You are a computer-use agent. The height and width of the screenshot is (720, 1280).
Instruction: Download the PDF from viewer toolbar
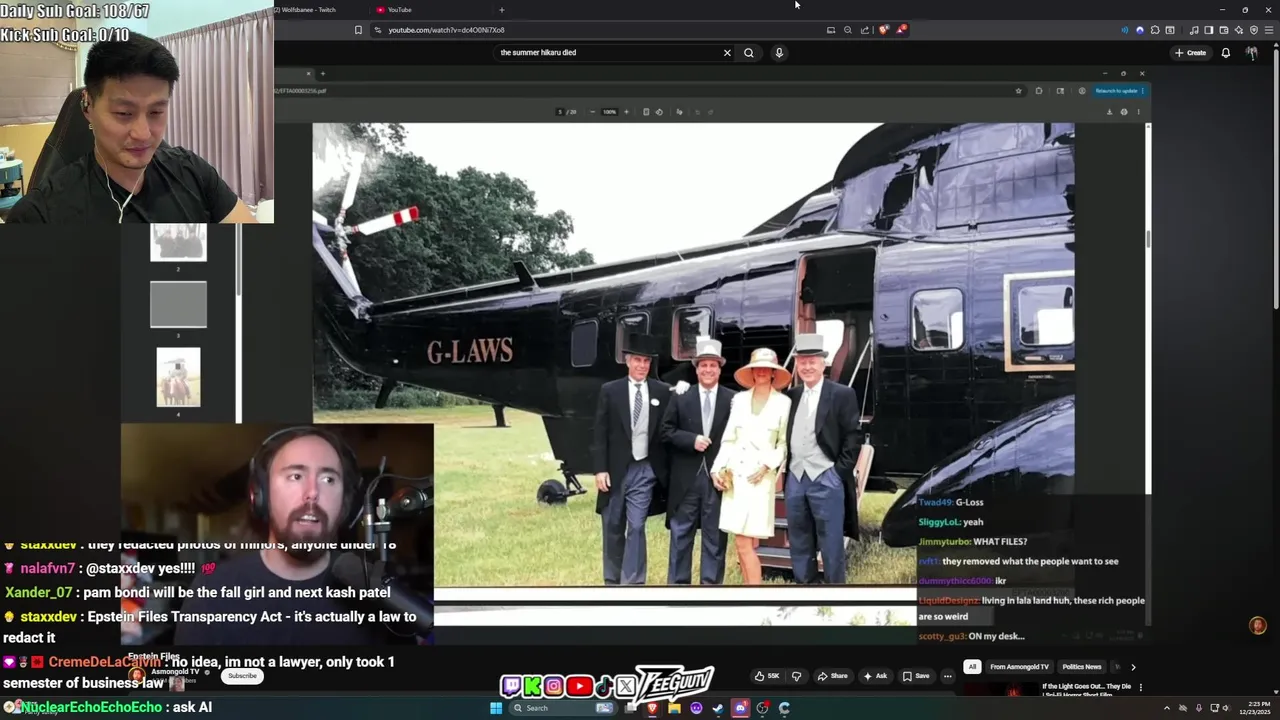click(1109, 112)
